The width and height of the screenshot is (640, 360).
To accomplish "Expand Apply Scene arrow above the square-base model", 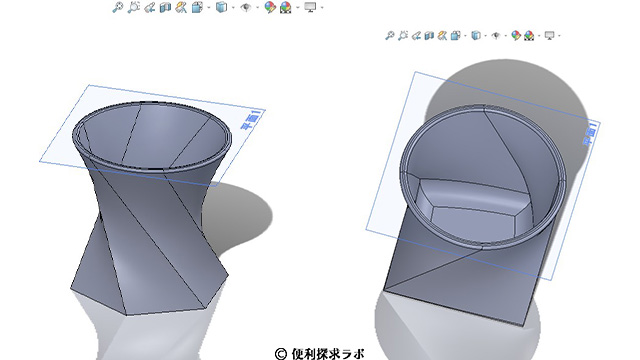I will 539,36.
